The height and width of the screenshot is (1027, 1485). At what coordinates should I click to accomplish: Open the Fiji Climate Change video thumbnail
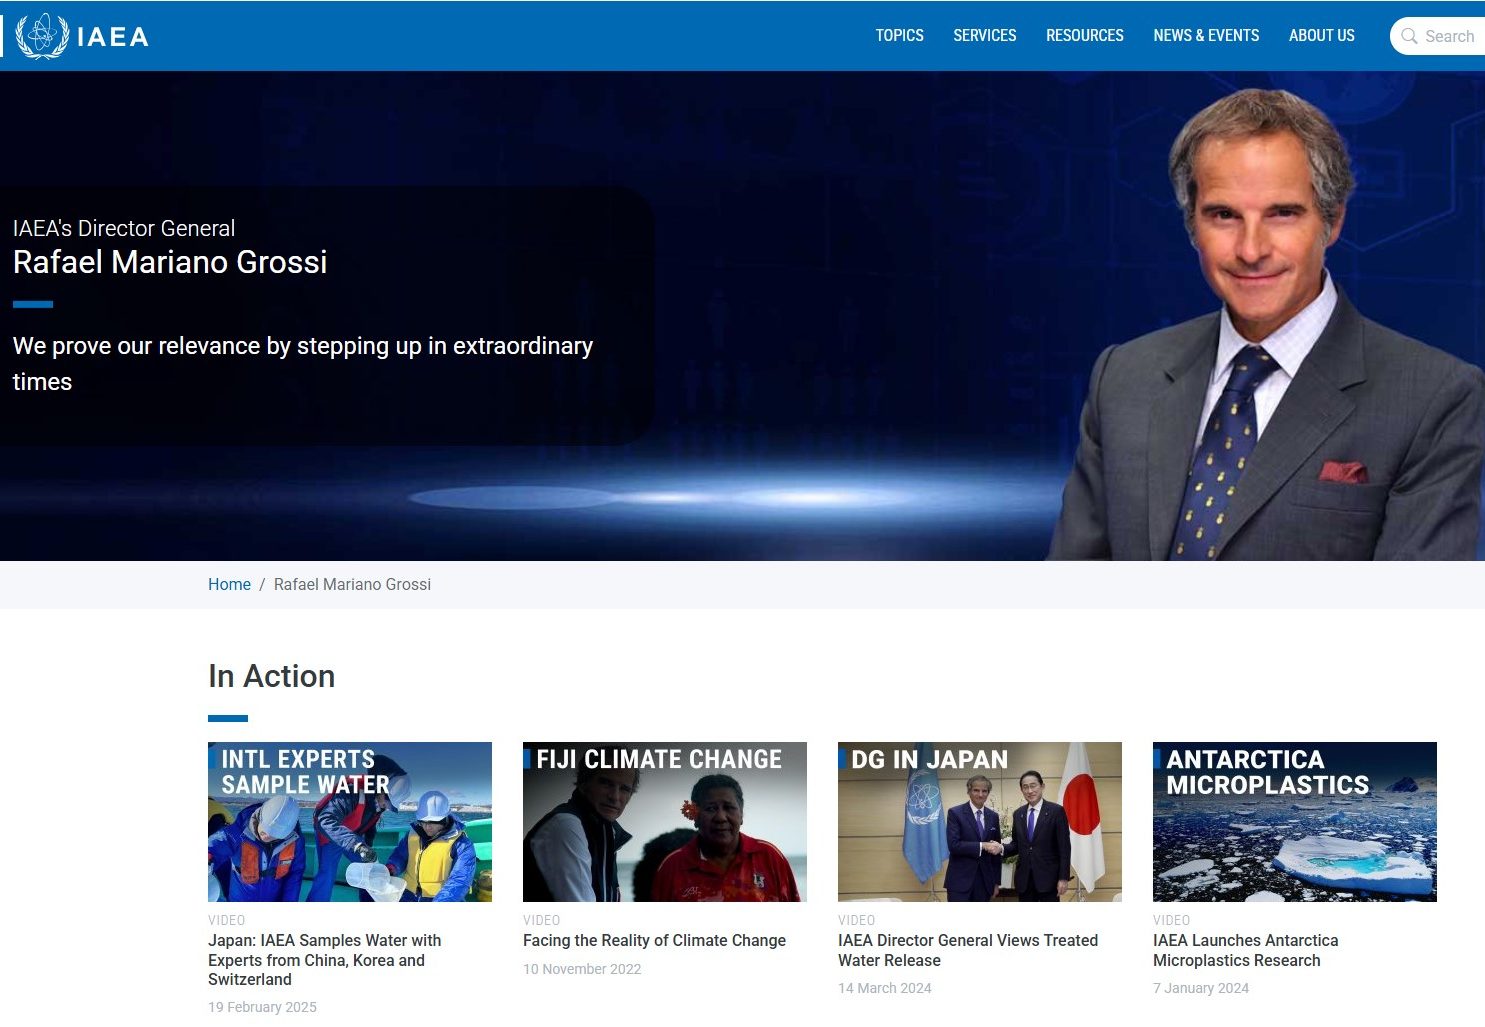pyautogui.click(x=664, y=822)
